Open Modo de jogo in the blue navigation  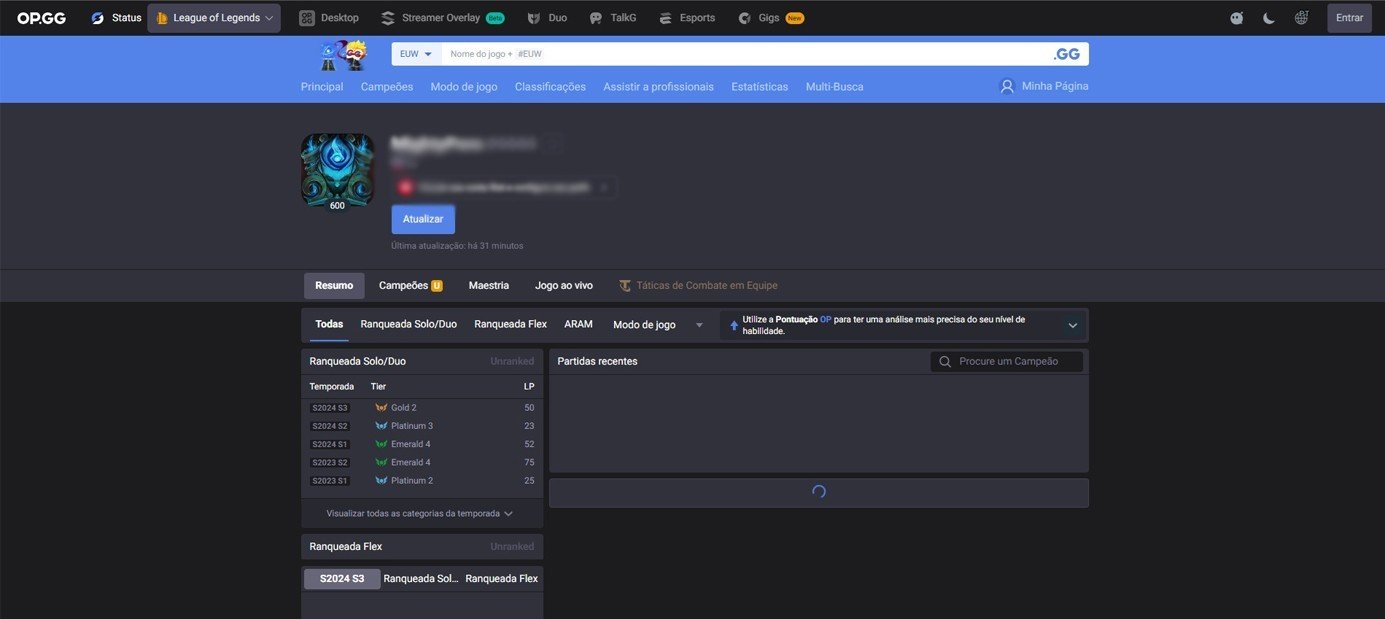[464, 87]
